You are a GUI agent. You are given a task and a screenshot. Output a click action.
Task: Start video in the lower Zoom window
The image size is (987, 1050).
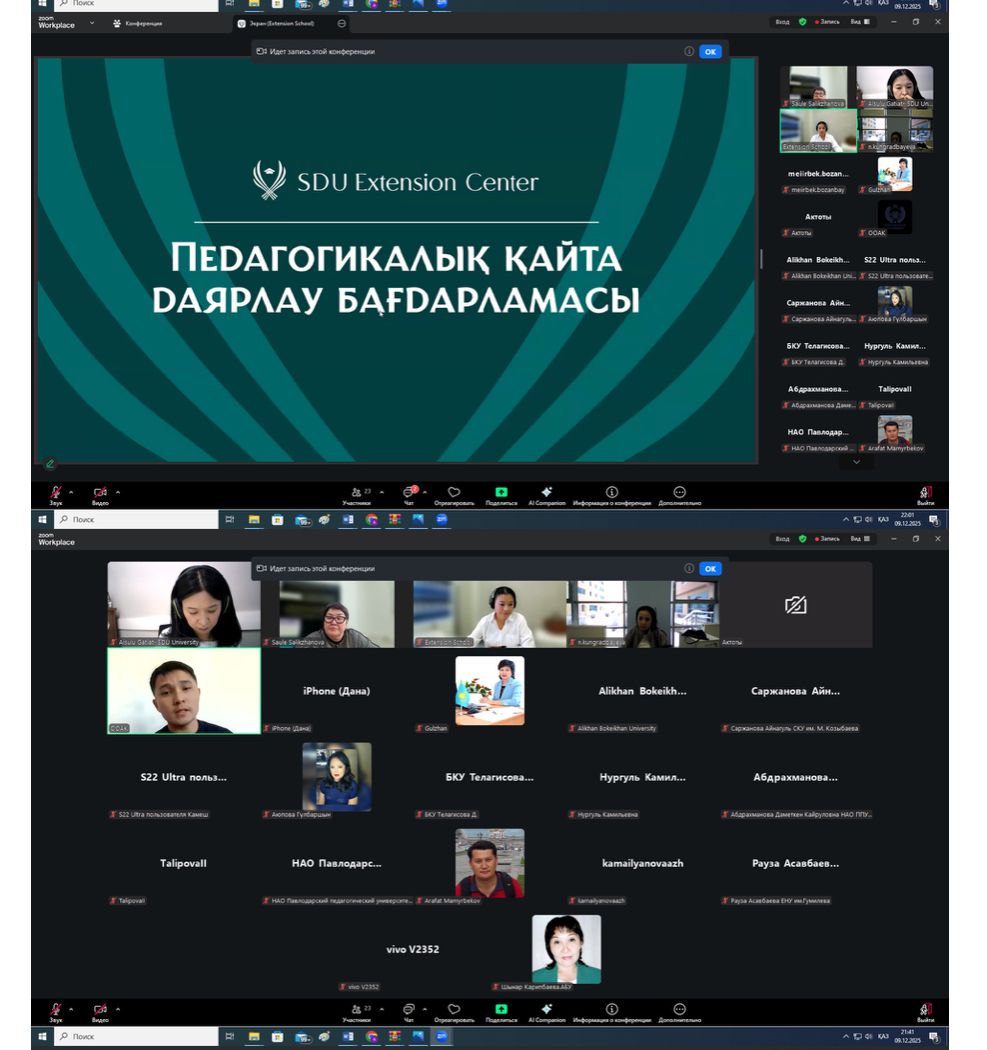100,1010
